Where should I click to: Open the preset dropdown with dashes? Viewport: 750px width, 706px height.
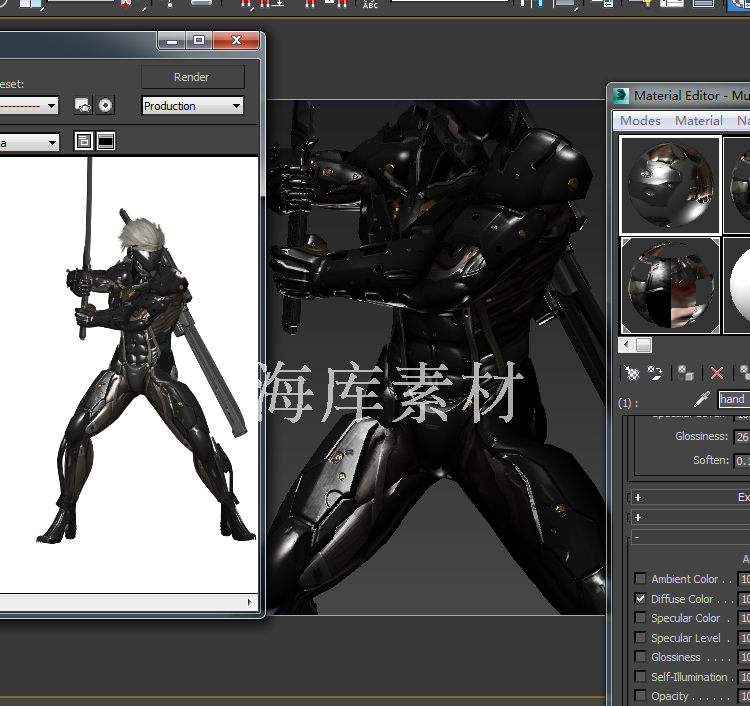point(29,106)
